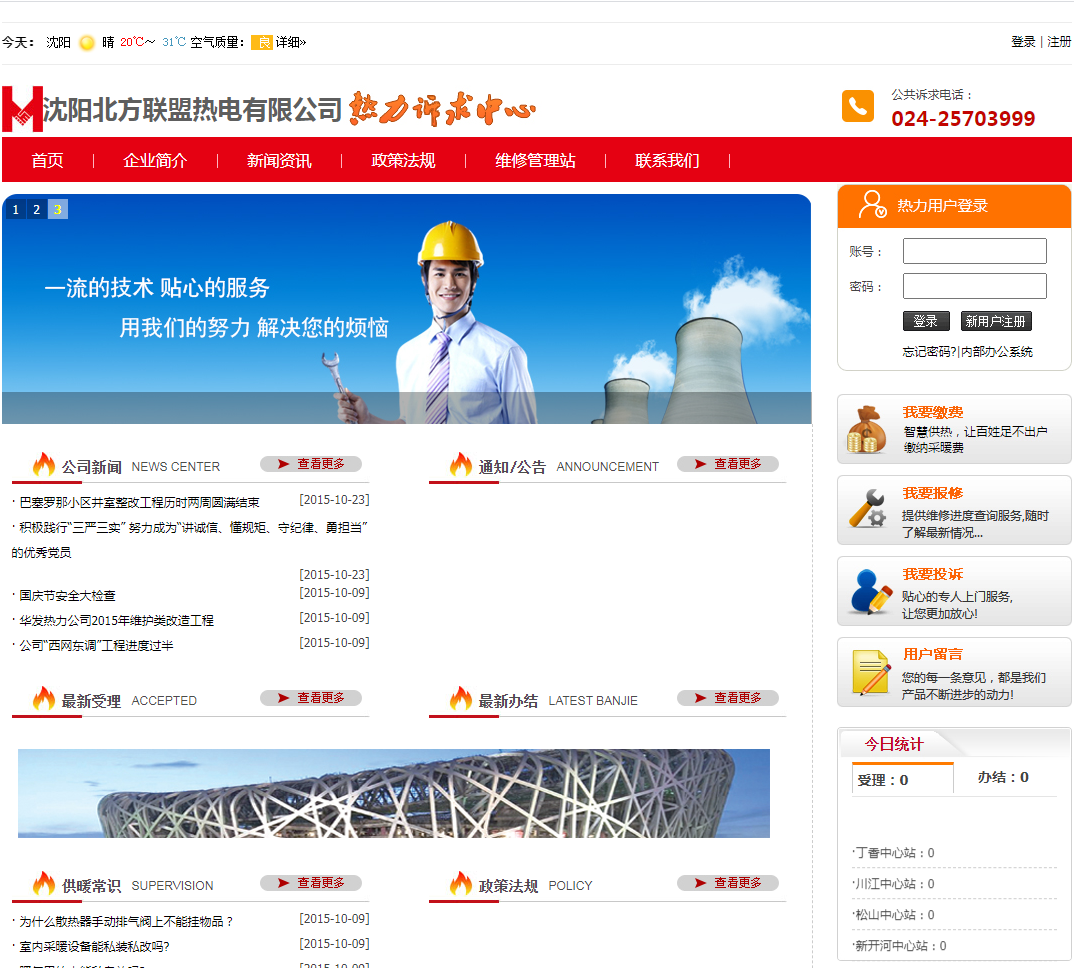Open news about 积极践行"三严三实"

190,540
